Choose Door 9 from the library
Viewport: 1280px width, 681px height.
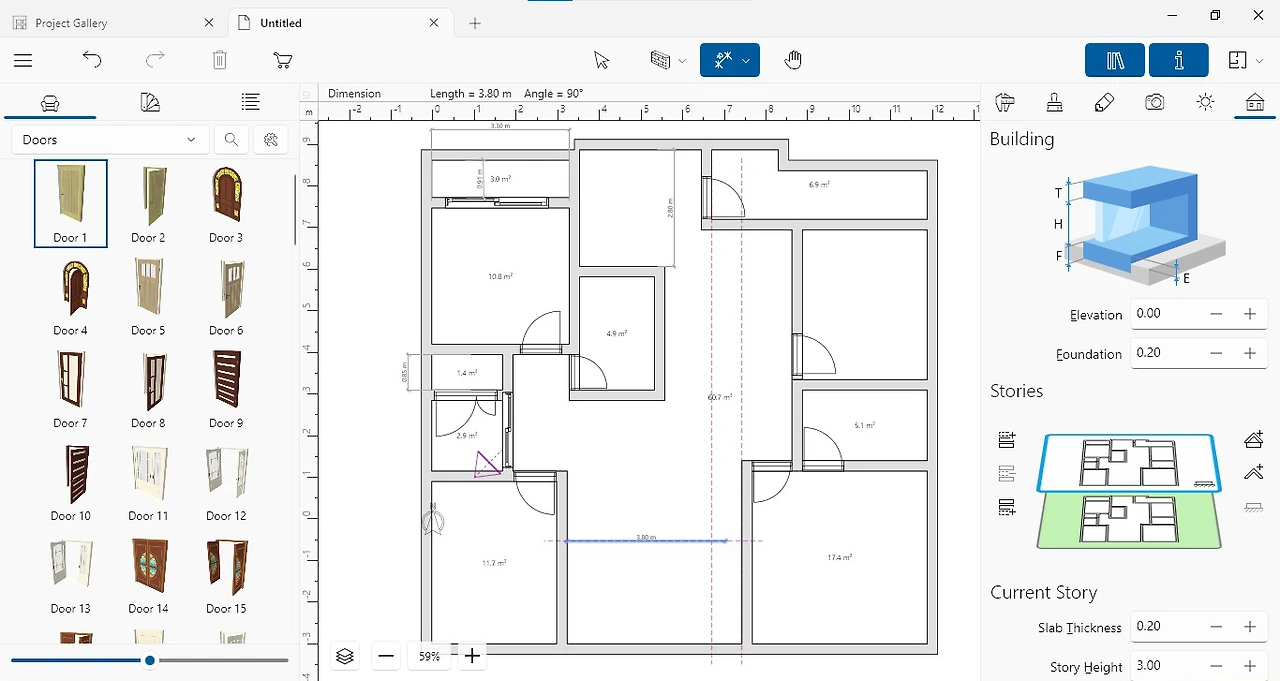coord(226,389)
